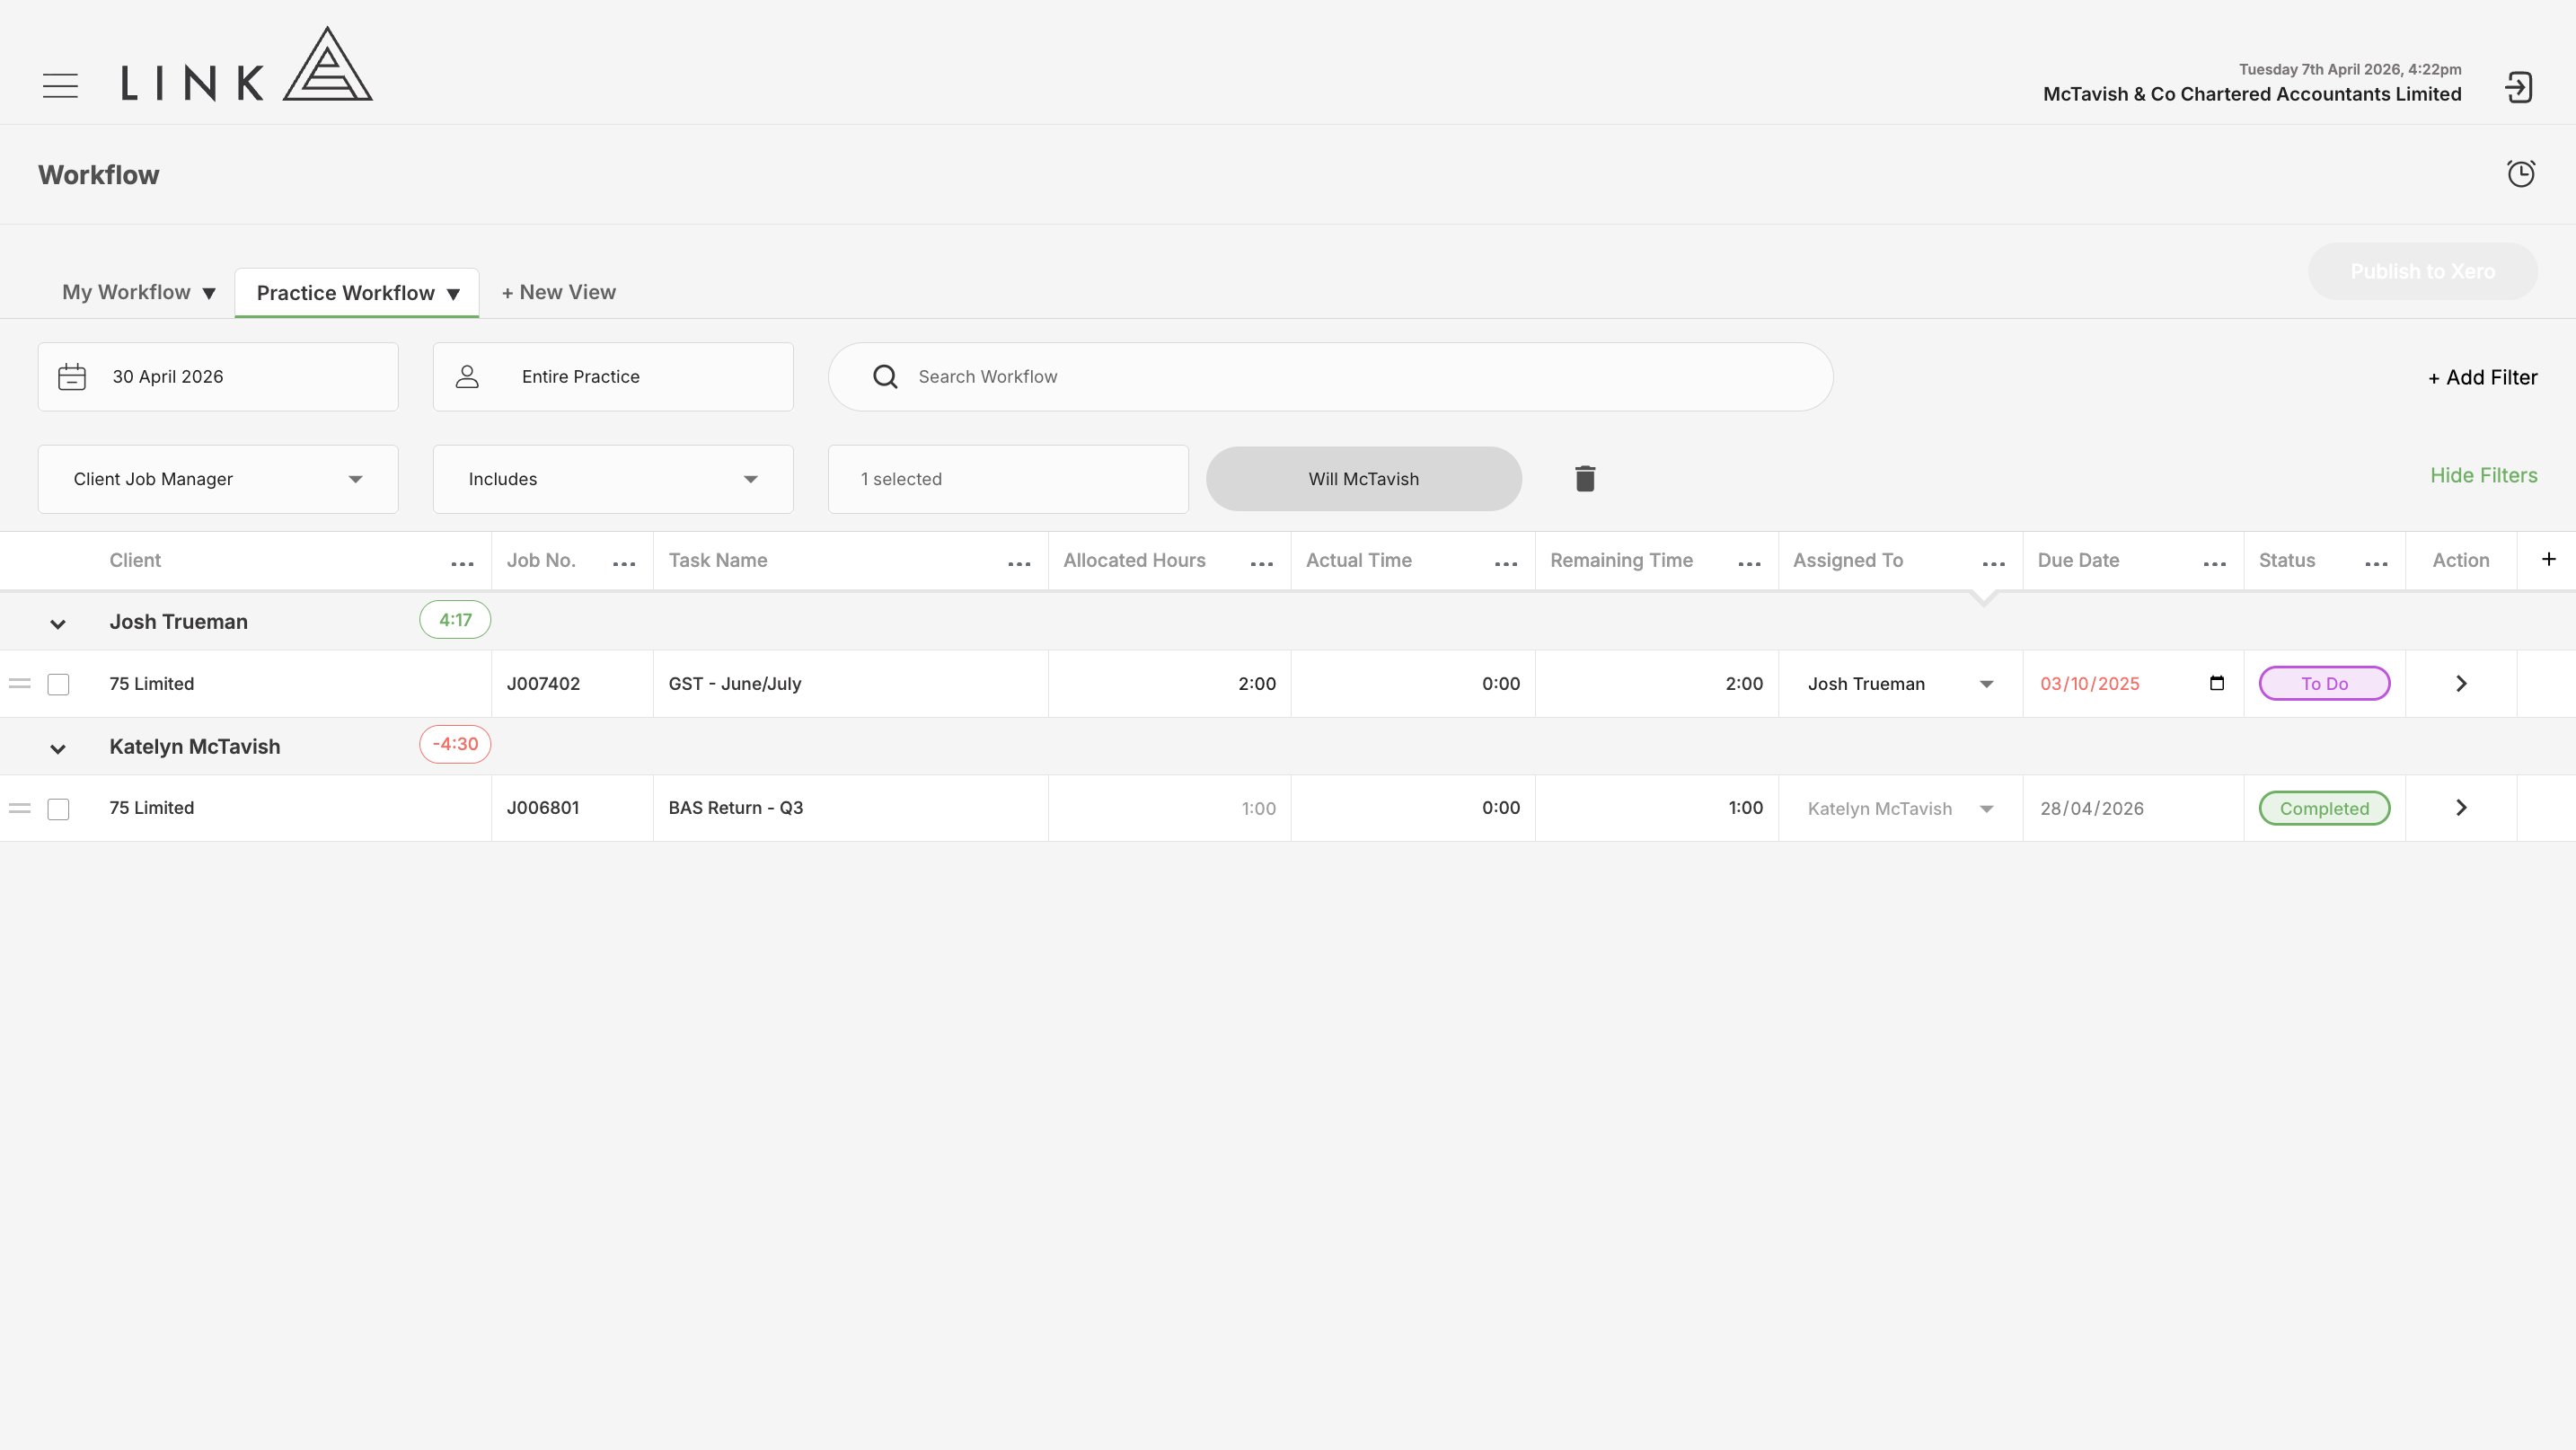Sort by the Task Name header
Image resolution: width=2576 pixels, height=1450 pixels.
(x=718, y=561)
